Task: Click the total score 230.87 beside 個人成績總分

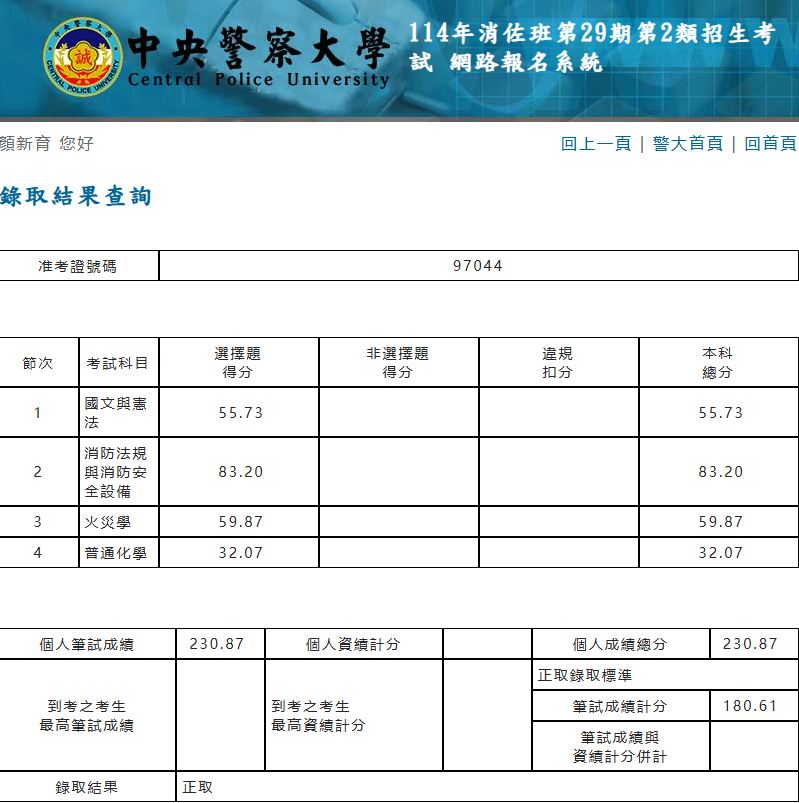Action: (750, 644)
